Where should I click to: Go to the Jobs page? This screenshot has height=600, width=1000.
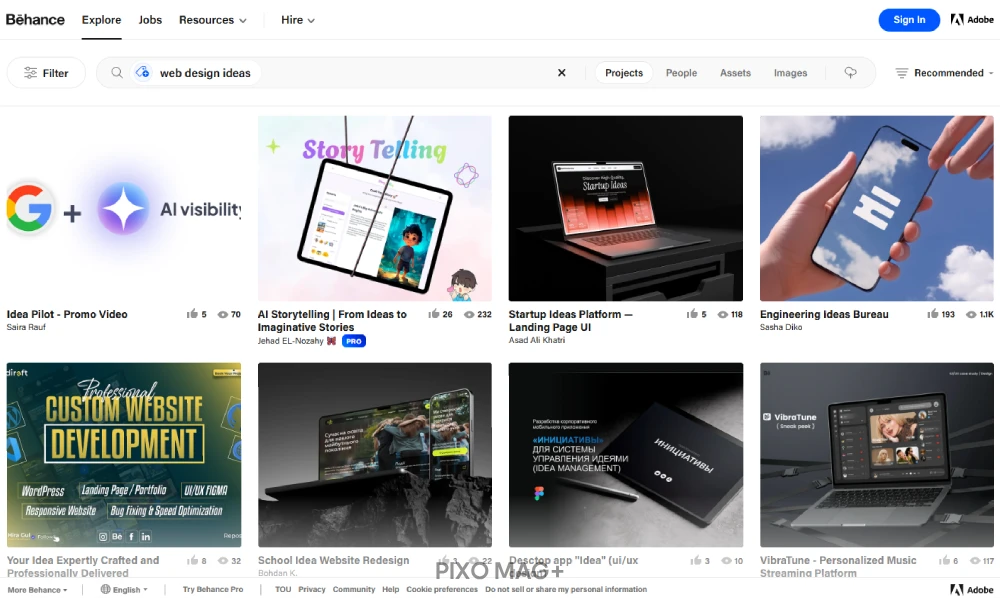click(x=150, y=20)
